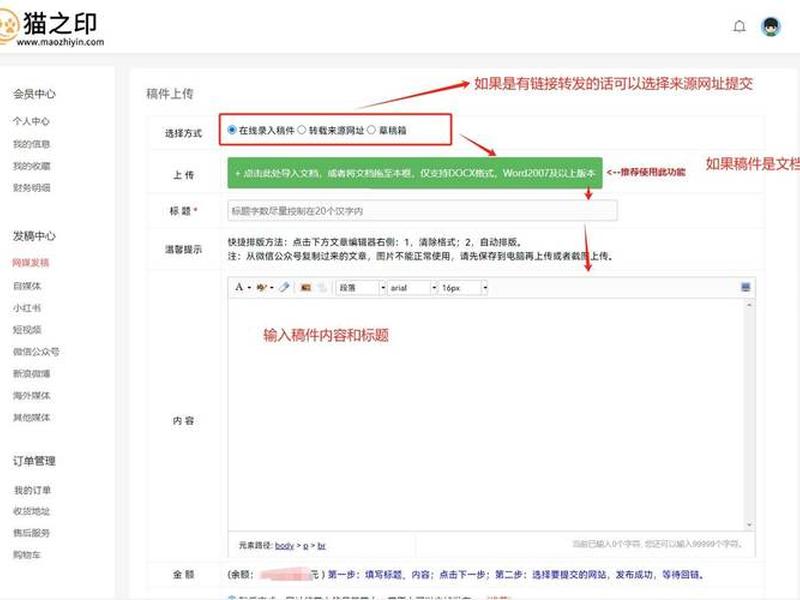Go to 新浪微博 in sidebar
Image resolution: width=800 pixels, height=600 pixels.
tap(31, 373)
